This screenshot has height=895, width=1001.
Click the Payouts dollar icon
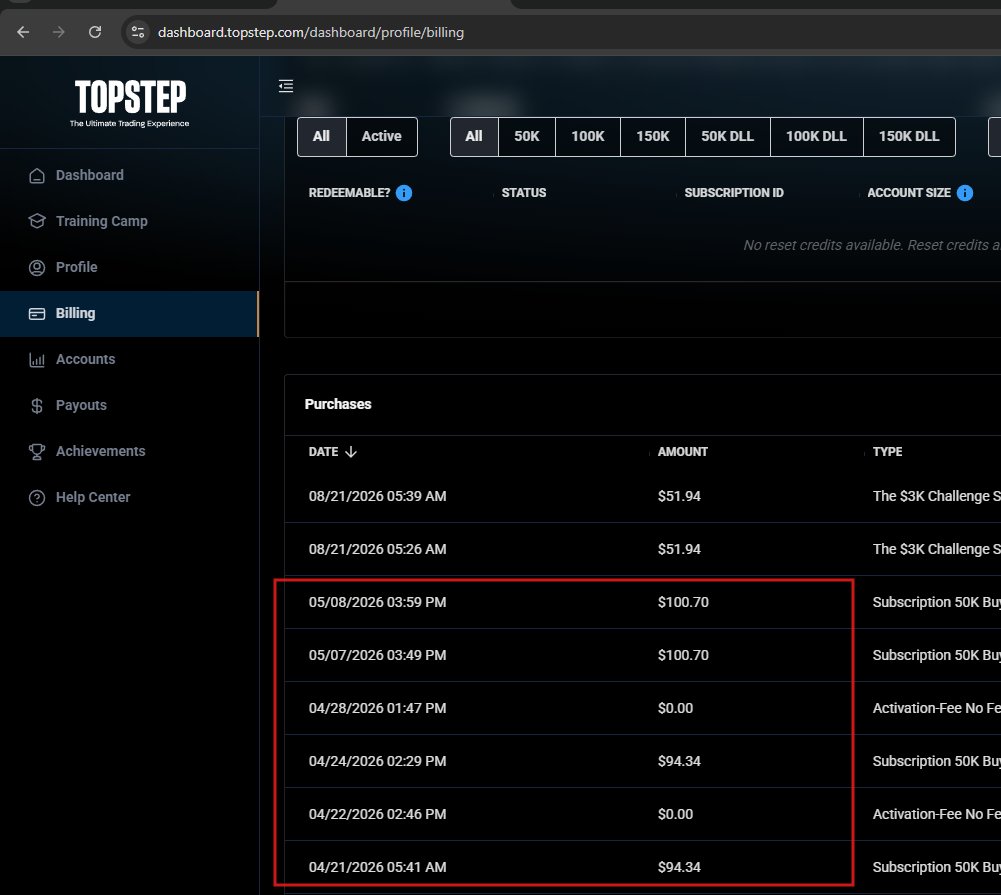[37, 405]
